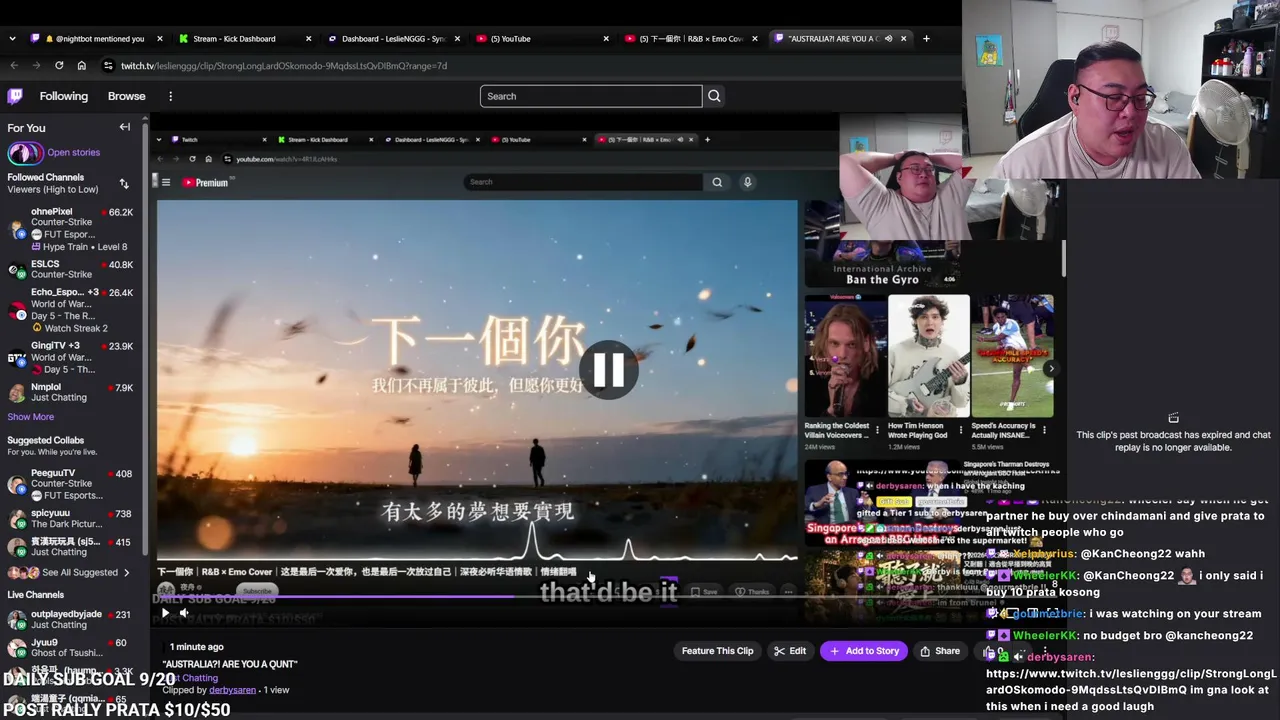This screenshot has height=720, width=1280.
Task: Close the (5) YouTube tab
Action: 606,39
